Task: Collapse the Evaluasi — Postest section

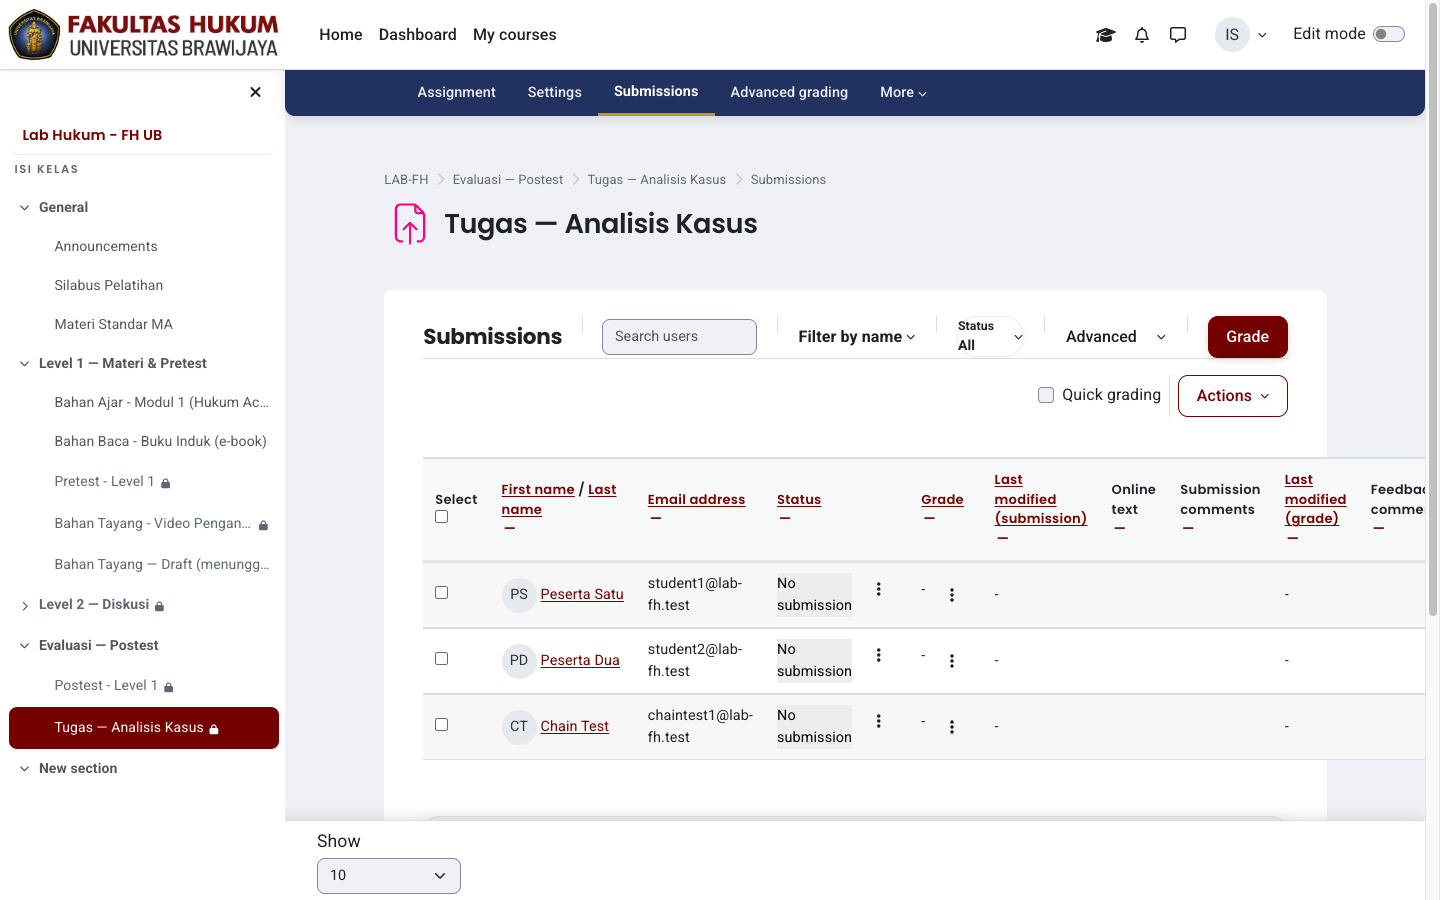Action: [x=25, y=646]
